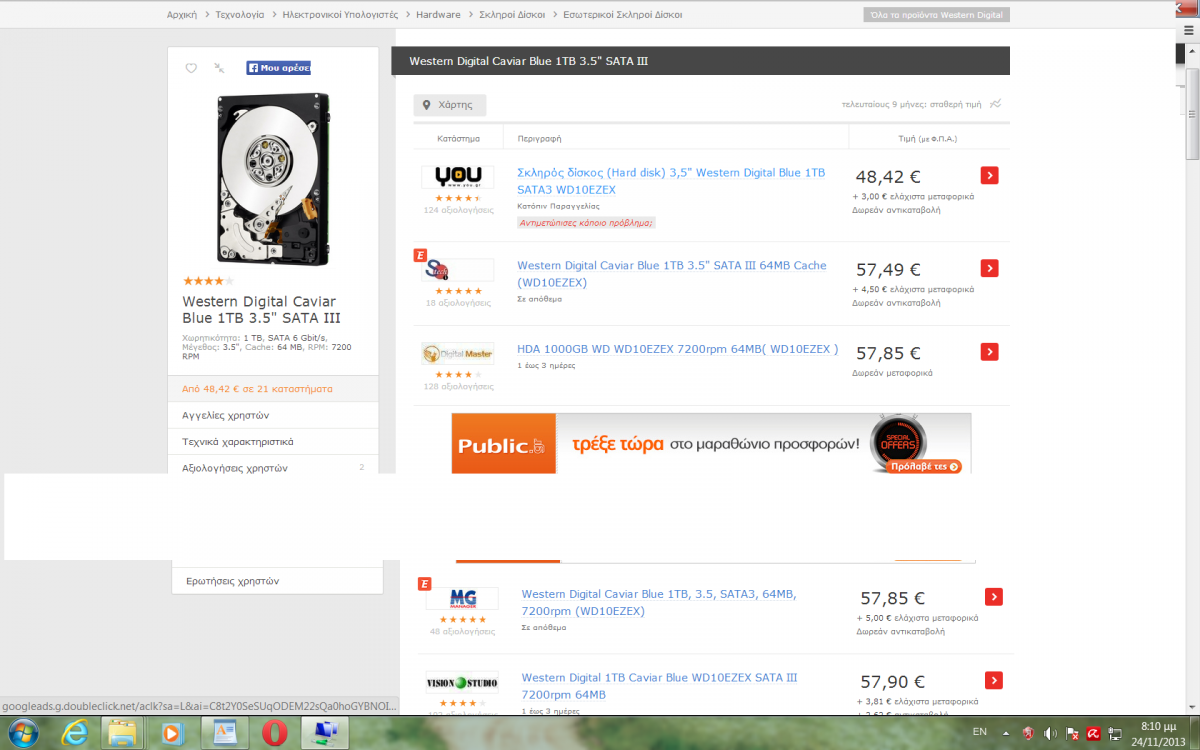Click the EN language indicator
Image resolution: width=1200 pixels, height=750 pixels.
coord(980,733)
